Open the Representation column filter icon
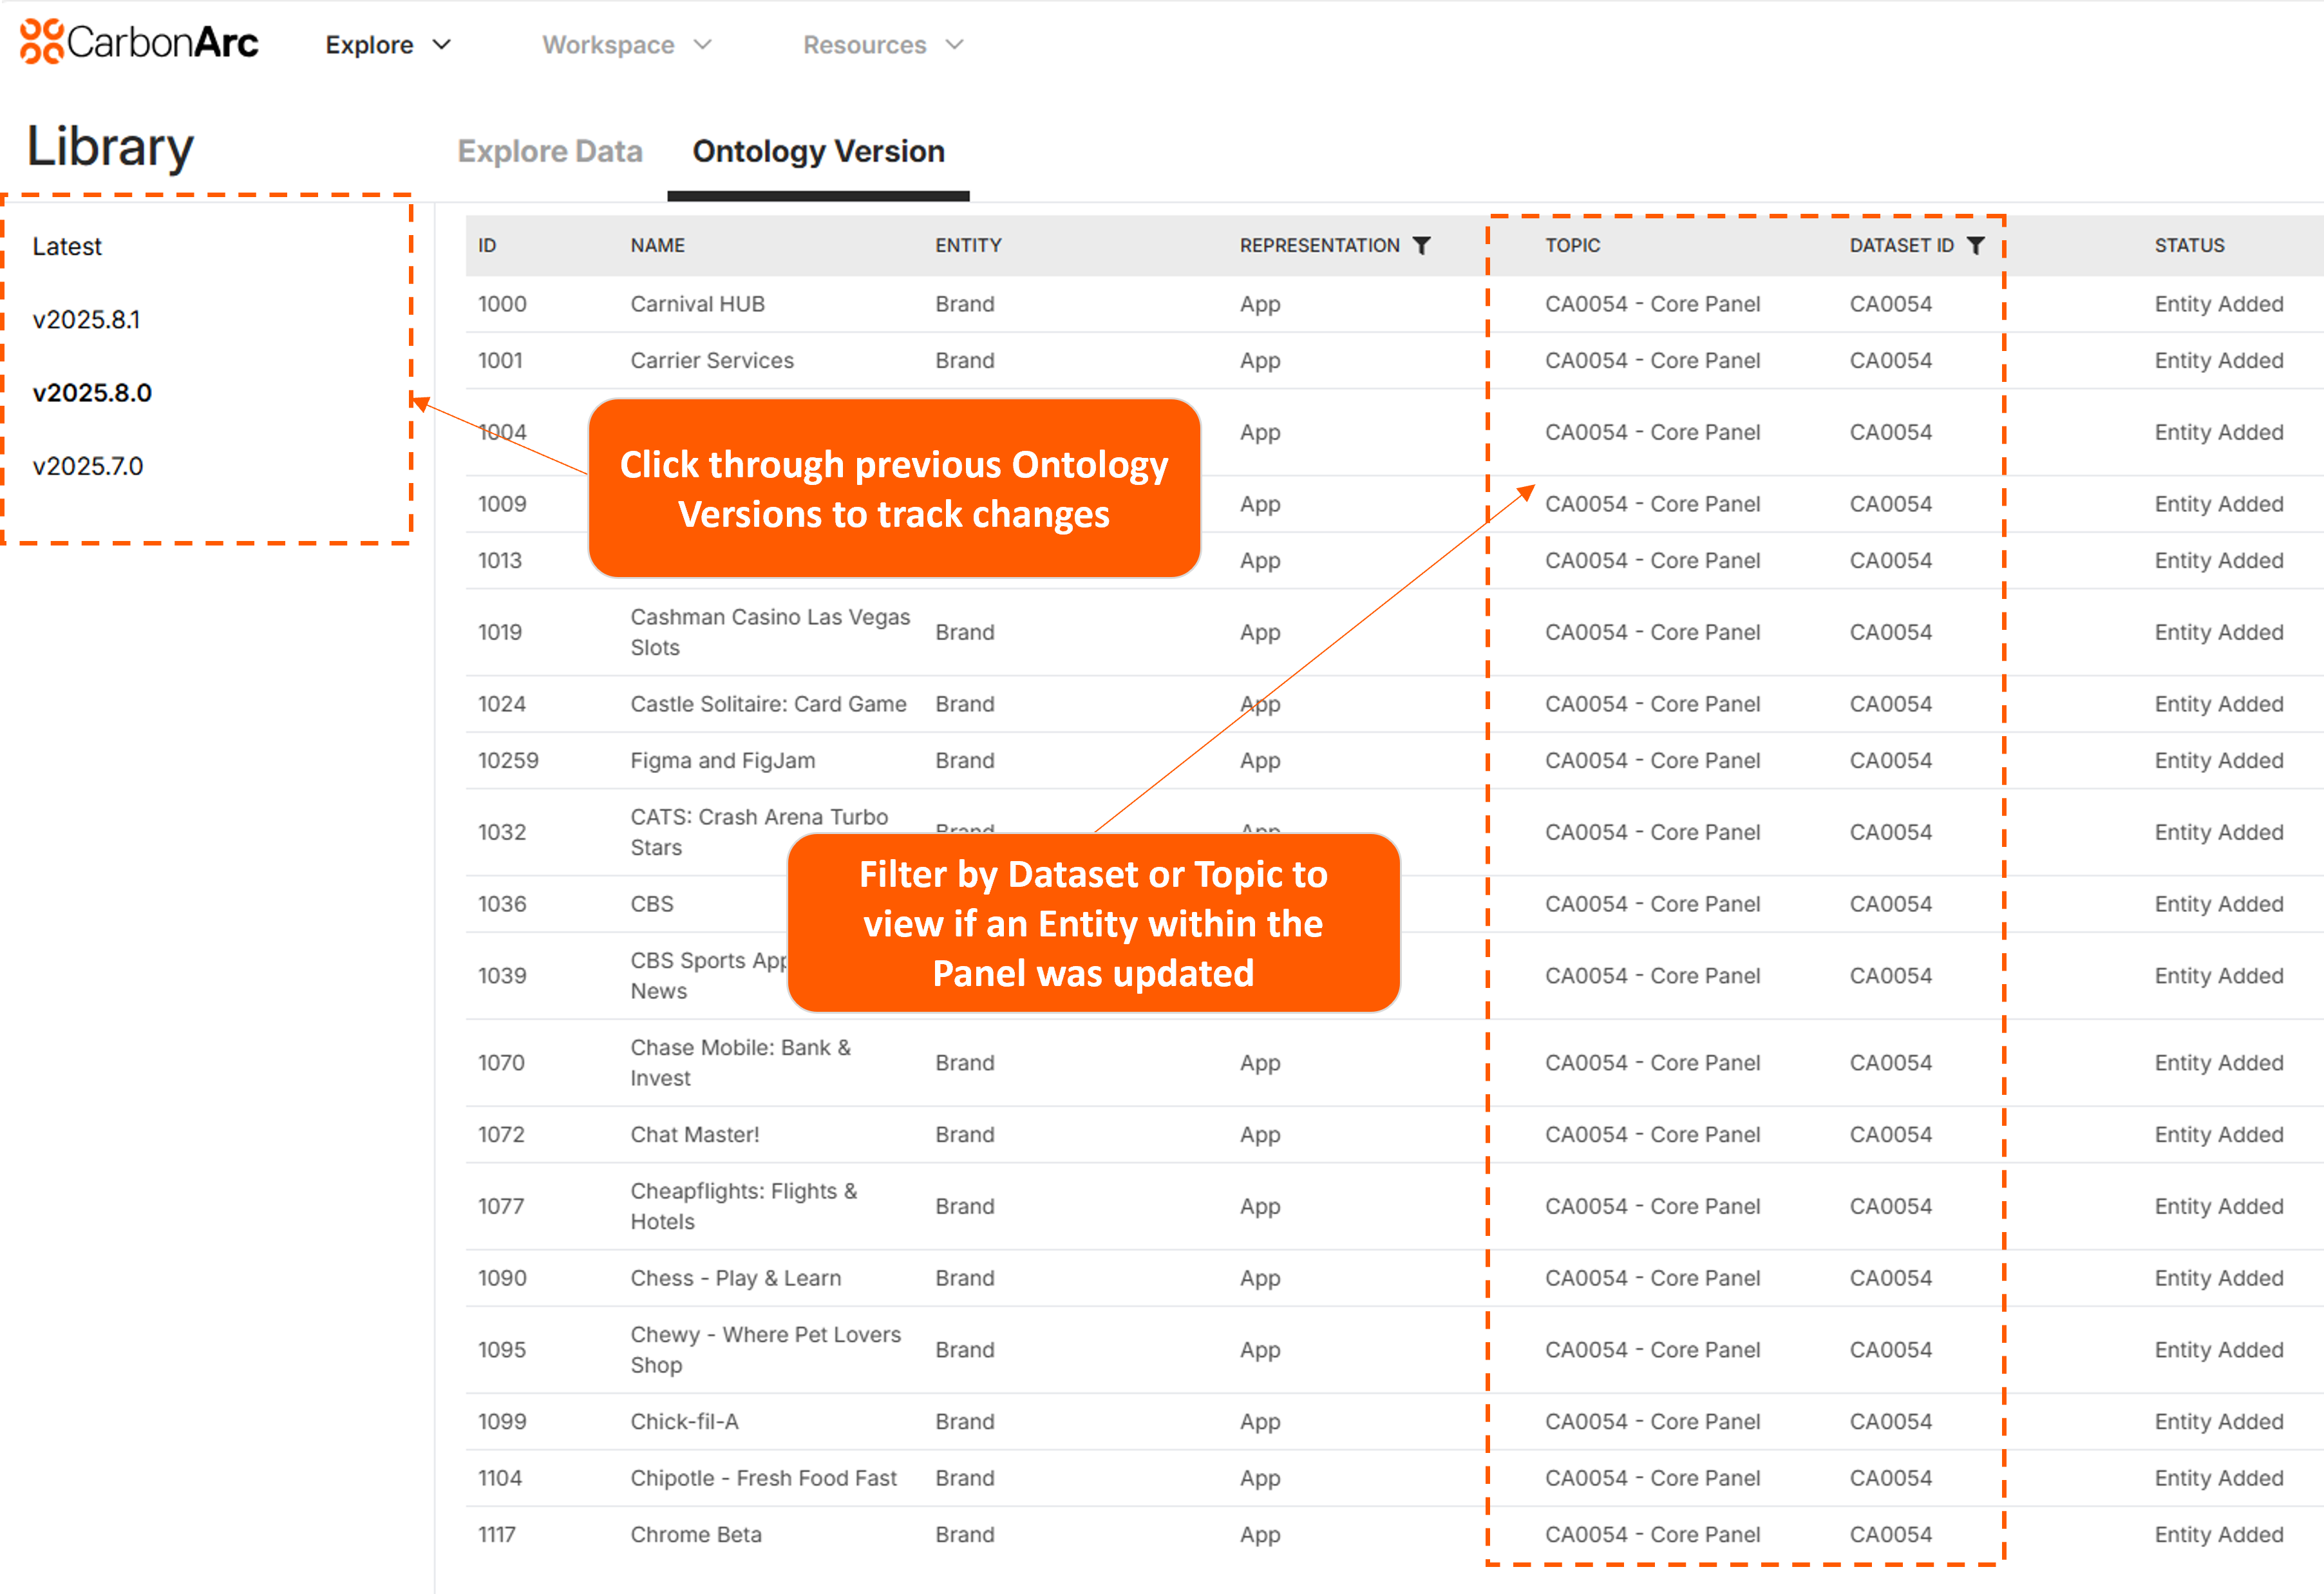The width and height of the screenshot is (2324, 1594). pyautogui.click(x=1421, y=246)
